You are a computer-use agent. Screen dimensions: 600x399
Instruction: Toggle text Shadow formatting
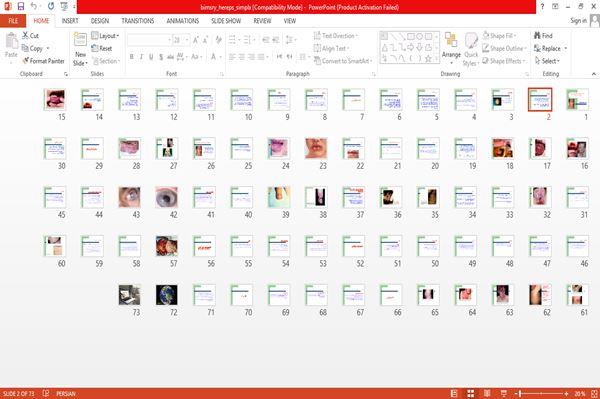click(161, 57)
